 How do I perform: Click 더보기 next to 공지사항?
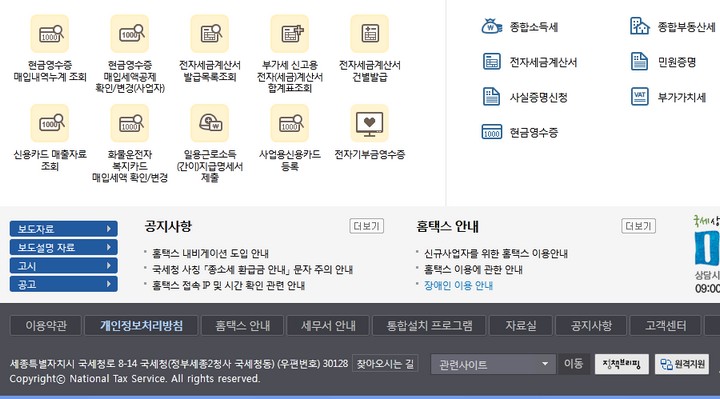(366, 226)
